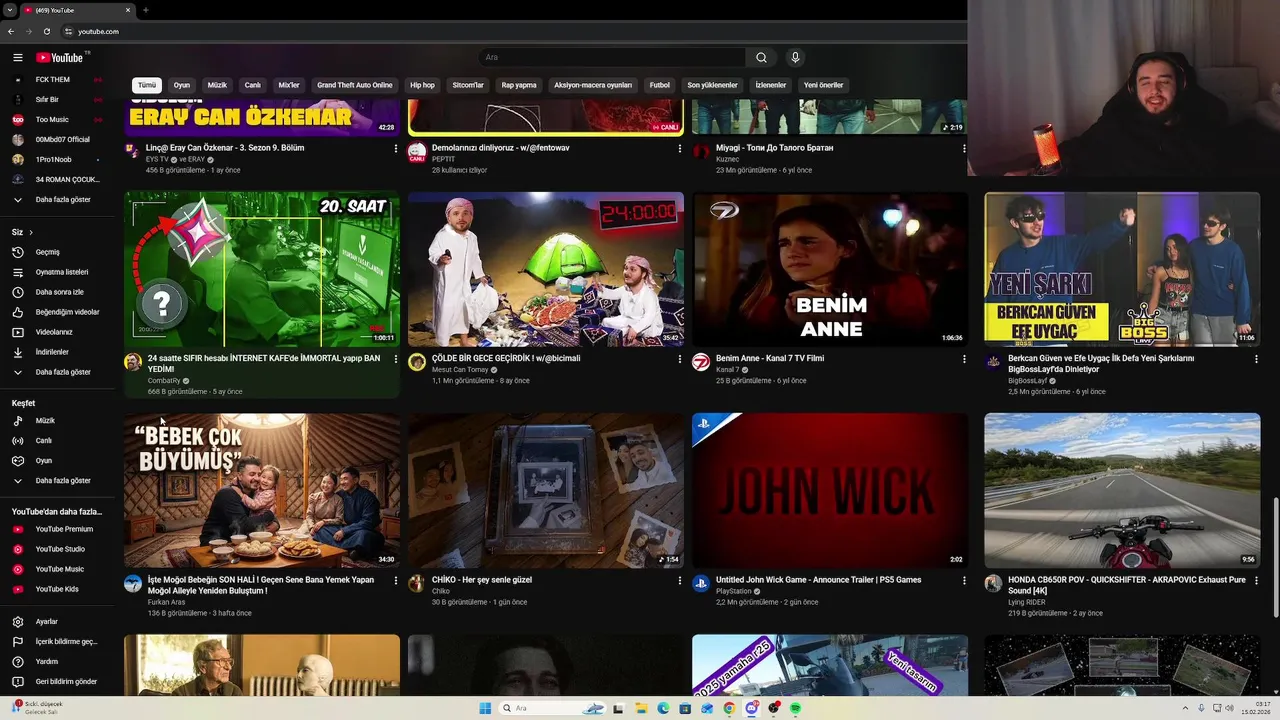
Task: Play the BEBEK ÇOK BÜYÜMÜŞ thumbnail
Action: pos(262,491)
